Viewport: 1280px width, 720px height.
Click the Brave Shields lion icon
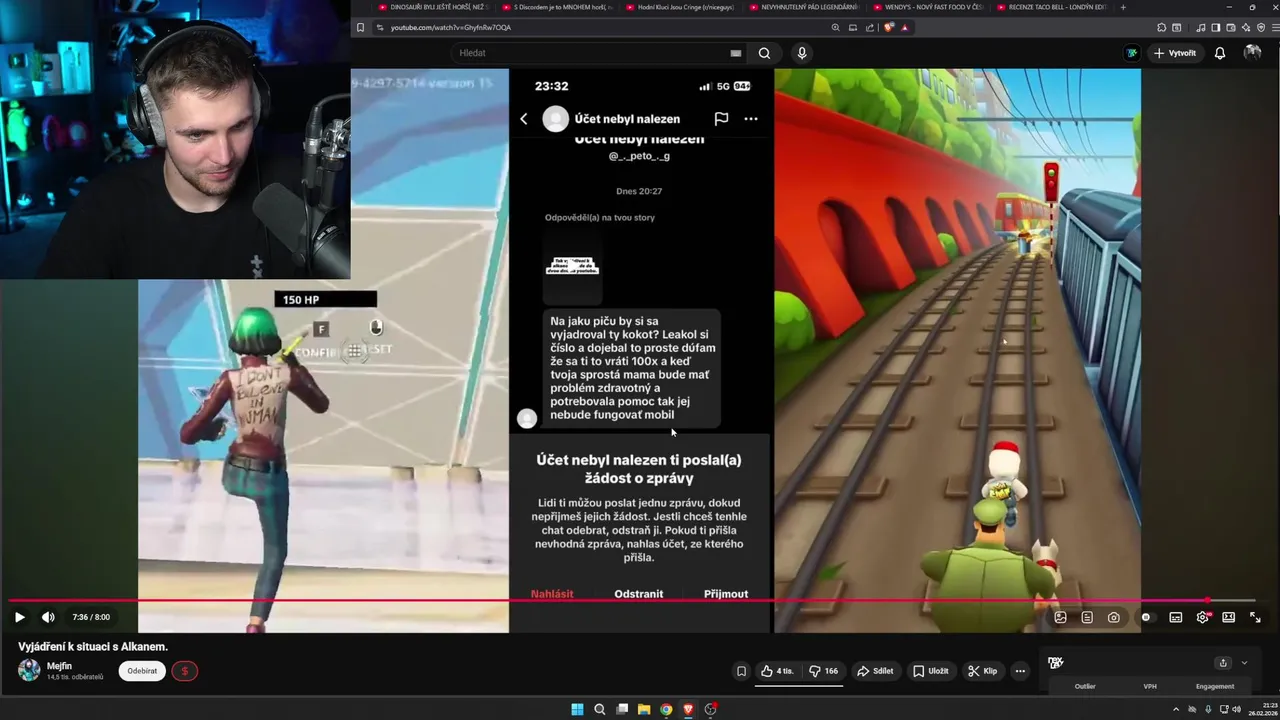888,28
